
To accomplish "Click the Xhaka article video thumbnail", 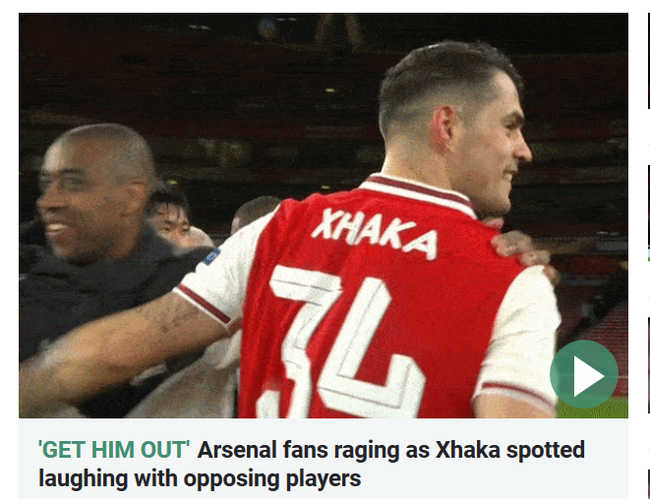I will coord(323,216).
